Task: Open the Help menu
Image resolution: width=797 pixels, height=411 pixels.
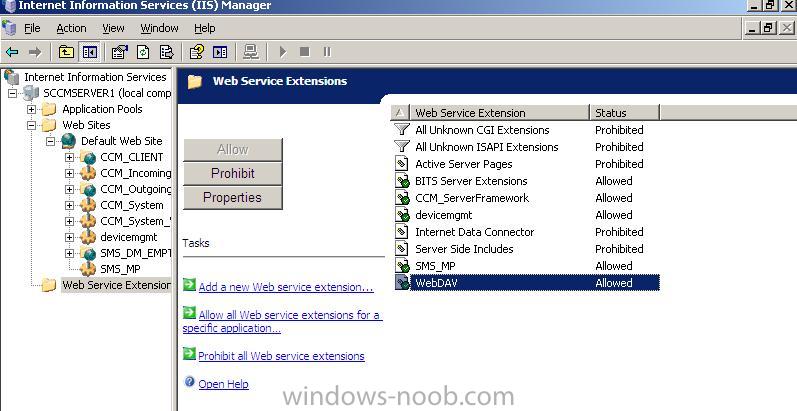Action: 204,28
